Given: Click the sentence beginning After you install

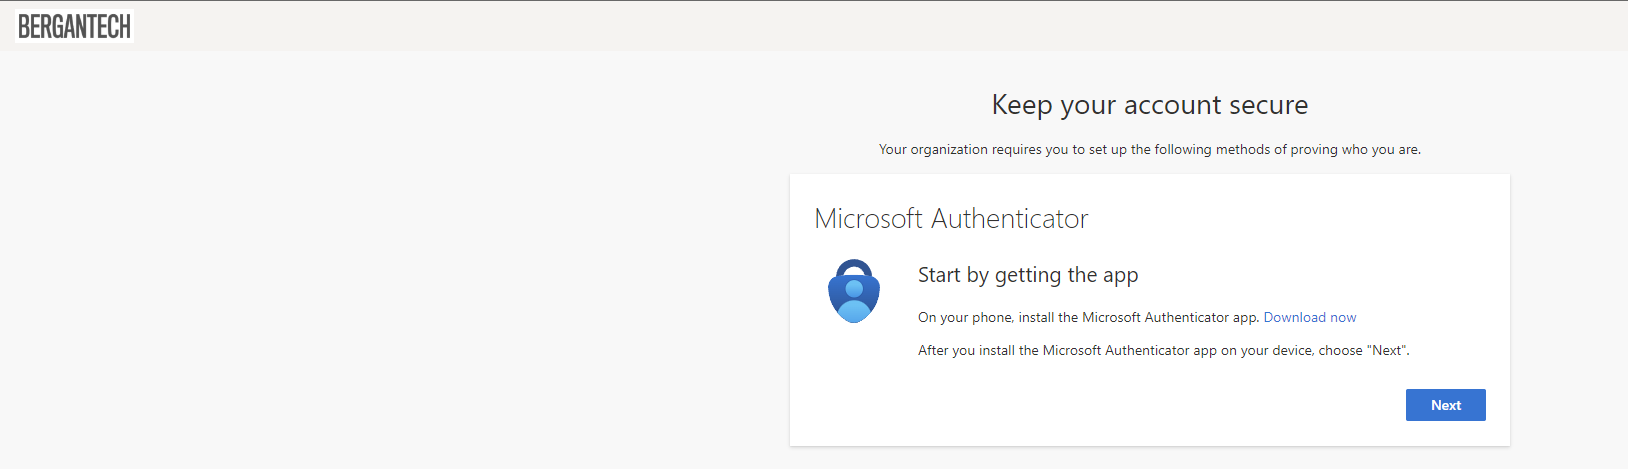Looking at the screenshot, I should point(1164,350).
